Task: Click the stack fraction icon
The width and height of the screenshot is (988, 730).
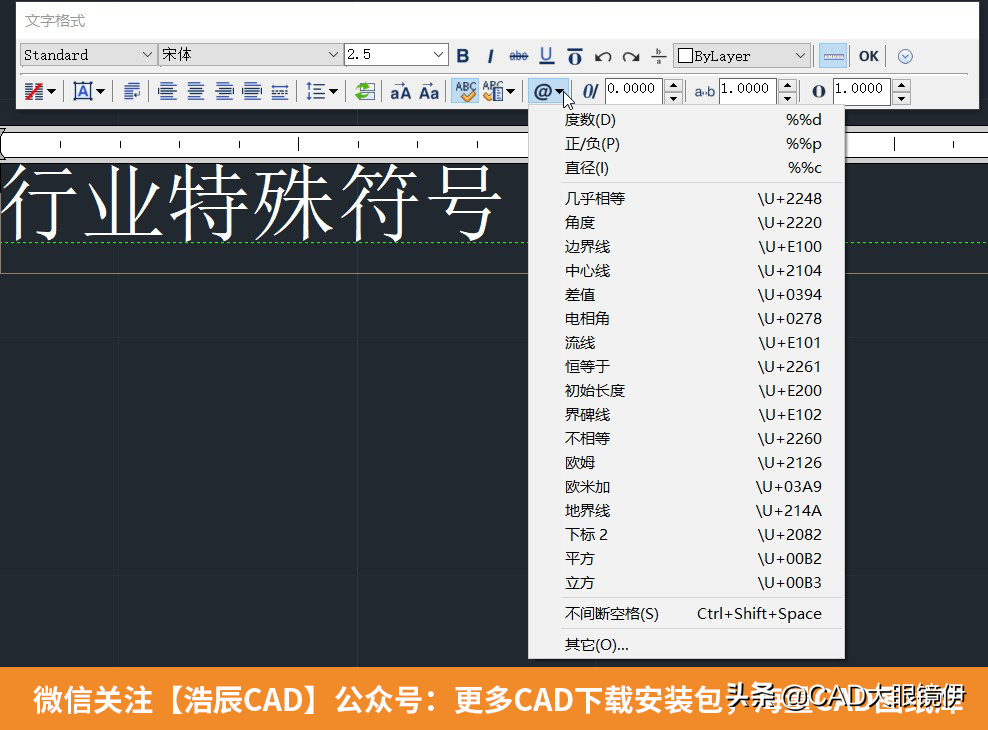Action: [658, 56]
